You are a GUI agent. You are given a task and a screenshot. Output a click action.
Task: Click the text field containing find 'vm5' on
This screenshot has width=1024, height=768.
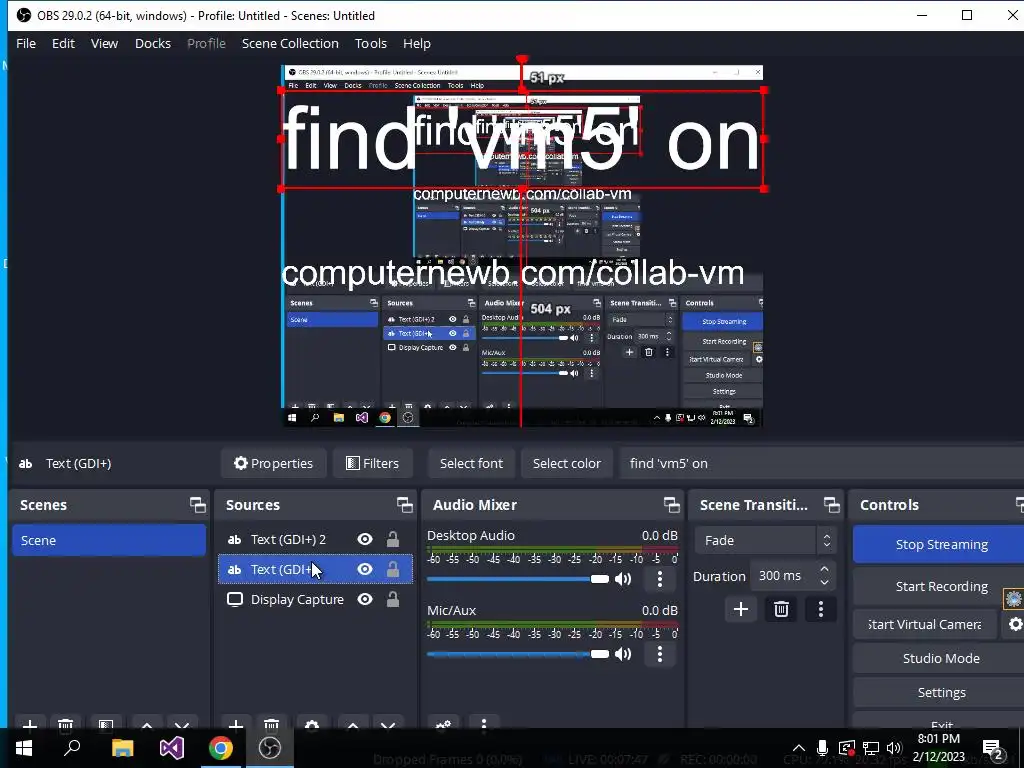tap(822, 463)
